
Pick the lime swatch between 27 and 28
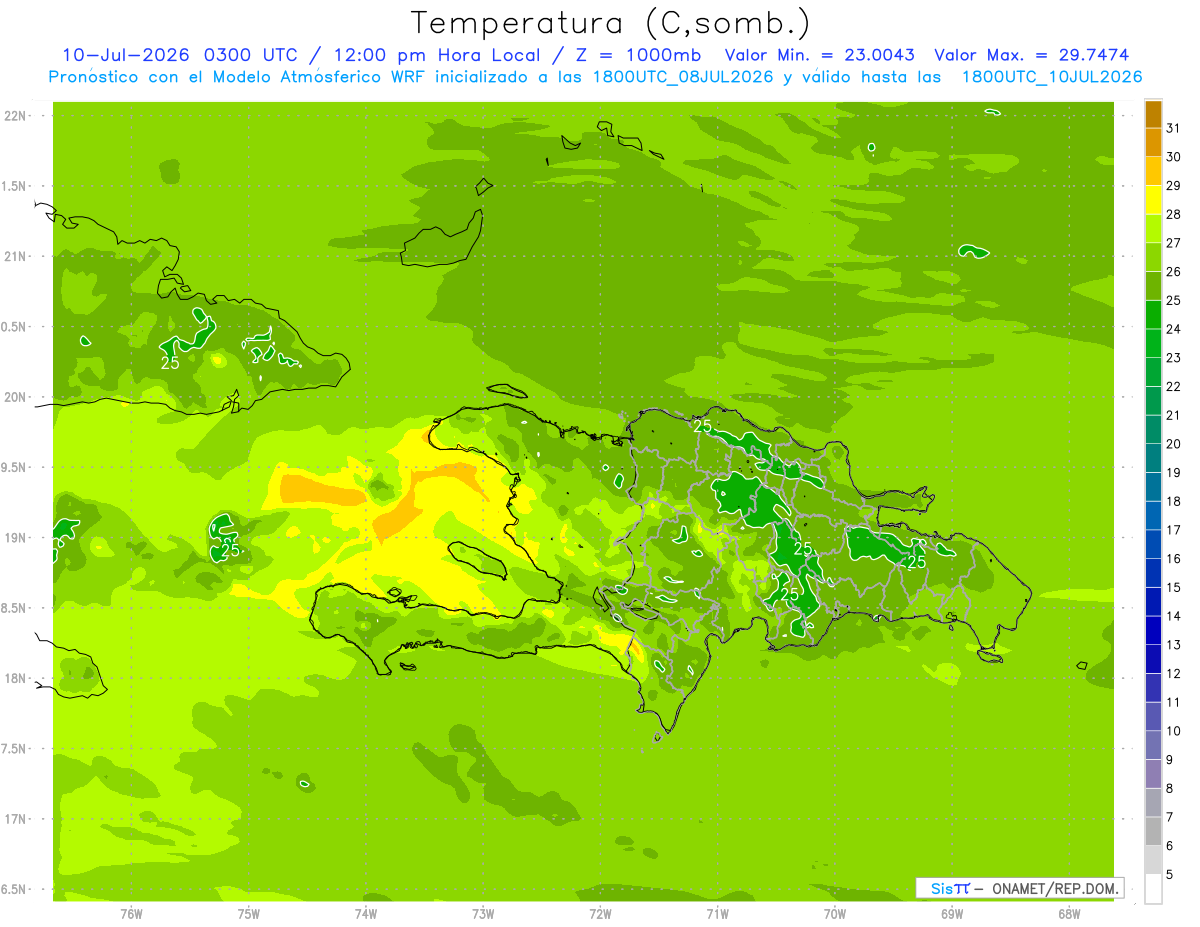point(1153,228)
